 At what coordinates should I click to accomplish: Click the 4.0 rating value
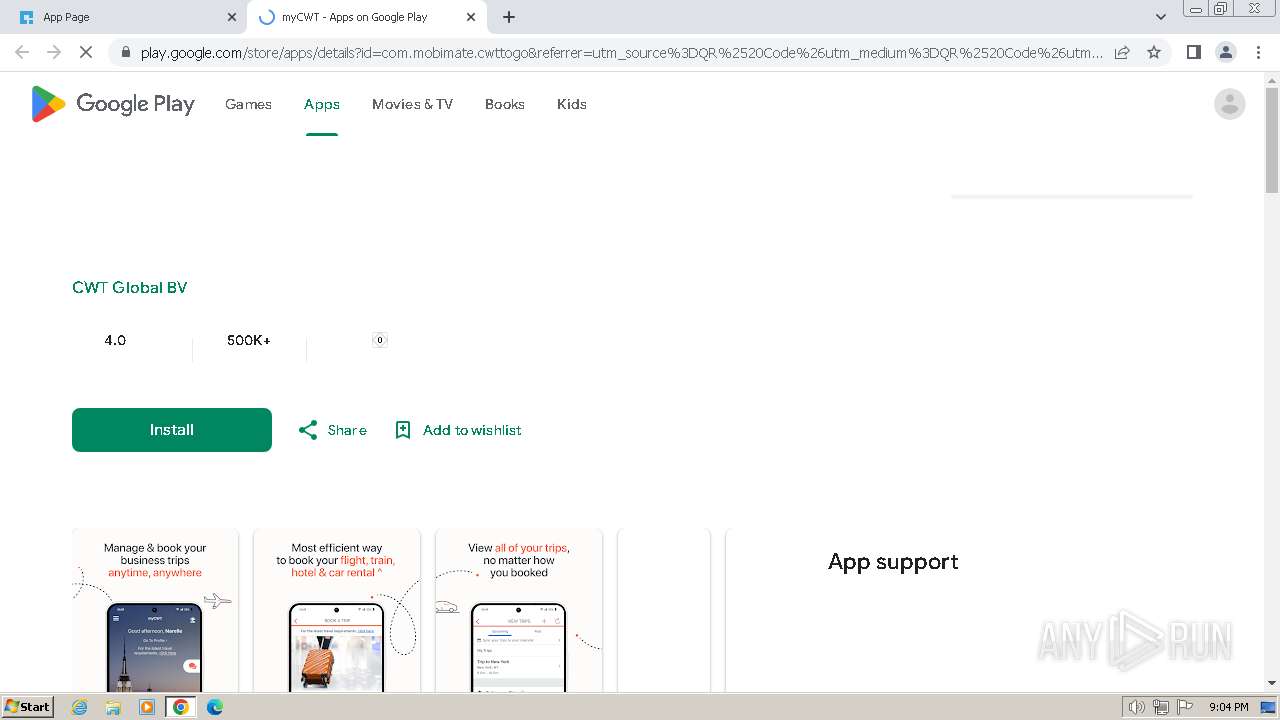pos(115,340)
